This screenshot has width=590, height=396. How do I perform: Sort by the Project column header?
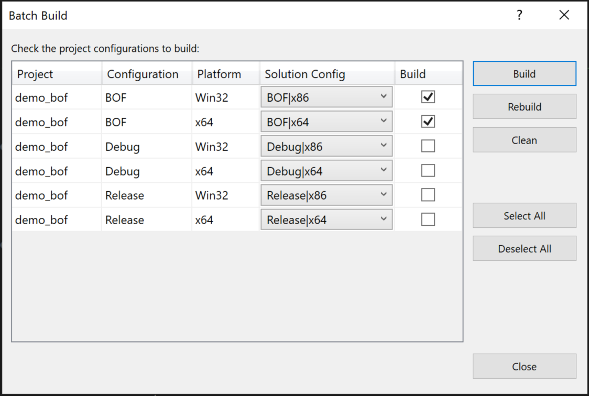click(57, 74)
